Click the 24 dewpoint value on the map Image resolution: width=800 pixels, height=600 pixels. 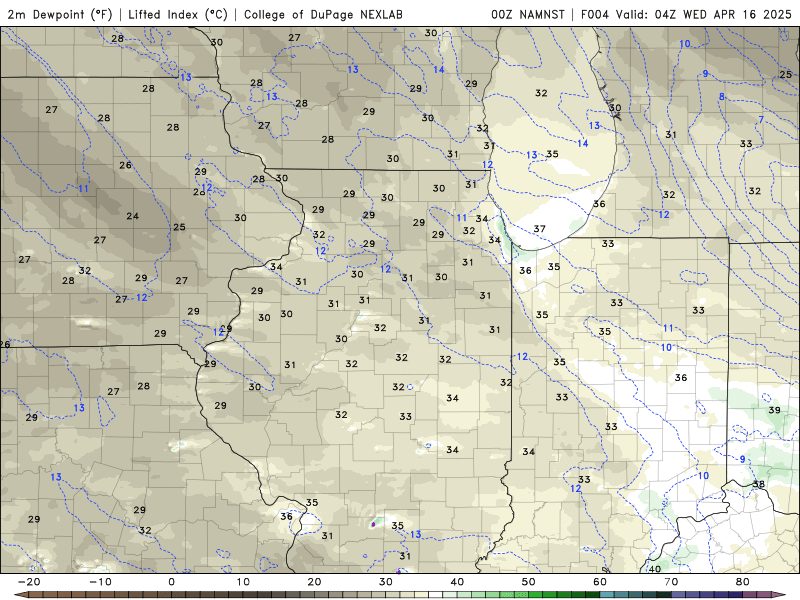tap(133, 216)
